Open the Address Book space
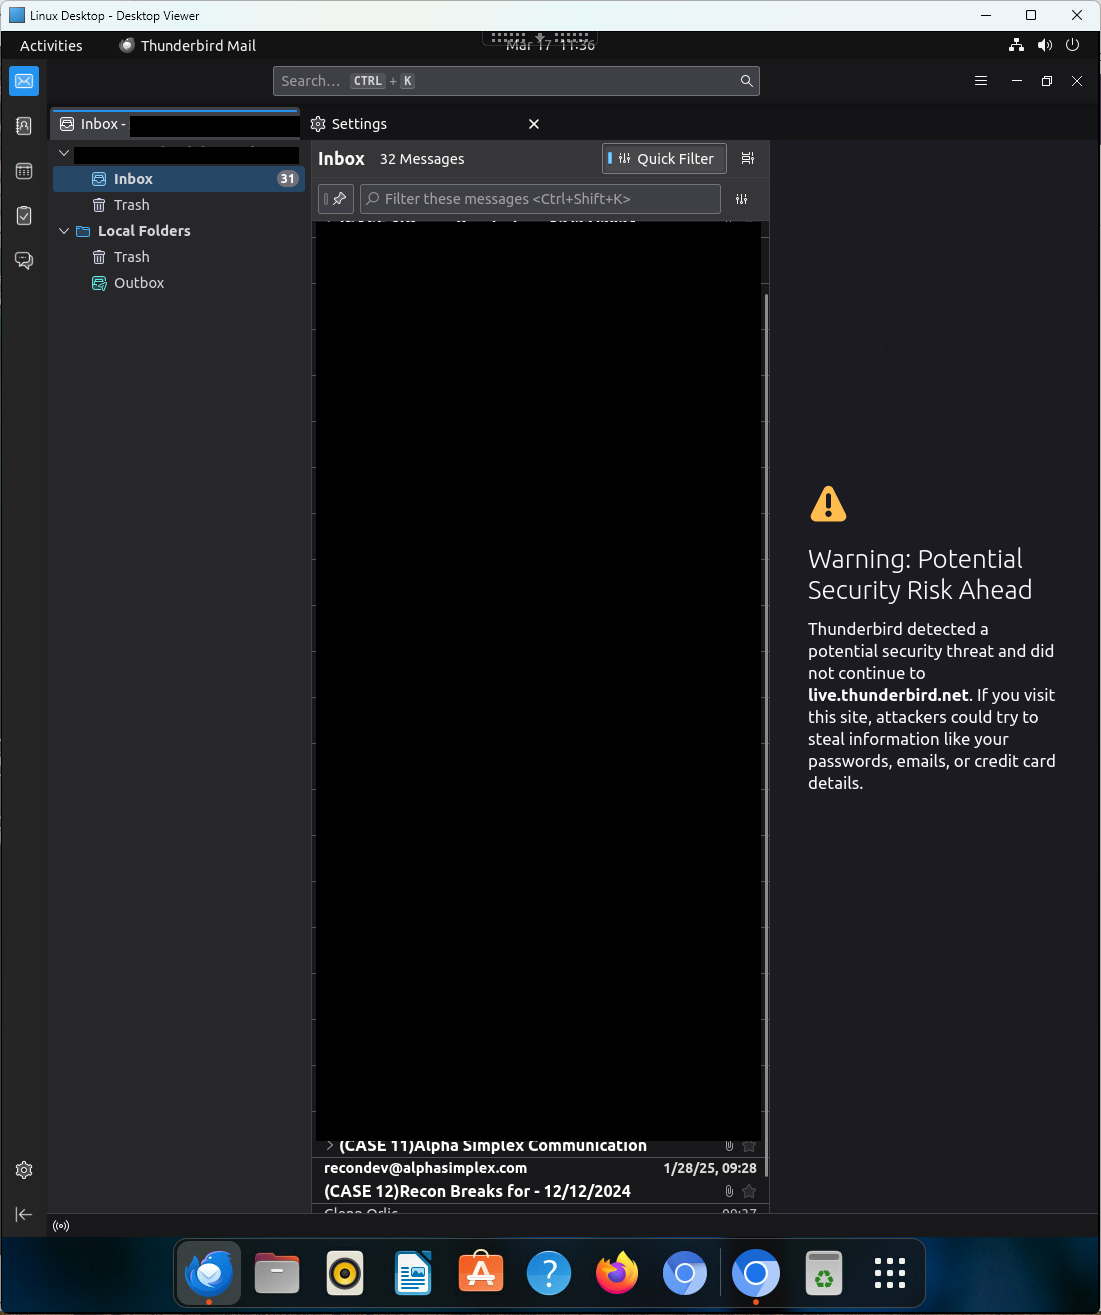This screenshot has height=1315, width=1101. [24, 126]
